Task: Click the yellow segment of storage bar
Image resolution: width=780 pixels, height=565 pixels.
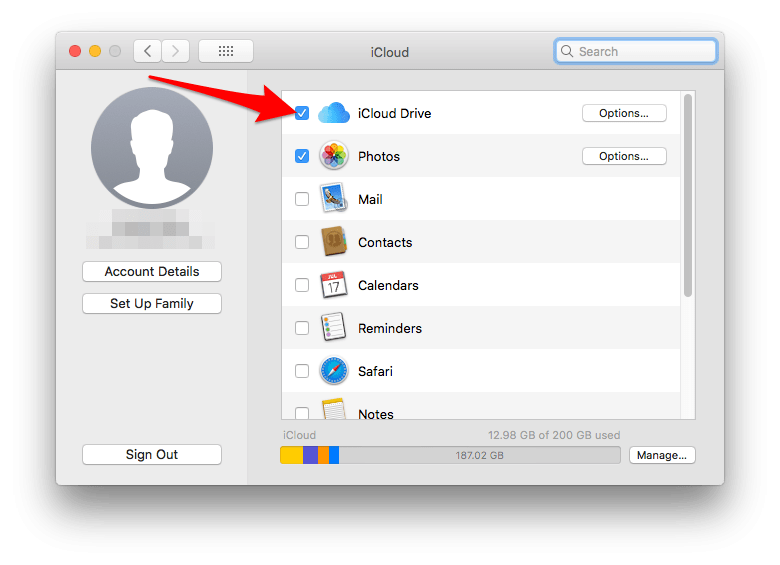Action: coord(292,455)
